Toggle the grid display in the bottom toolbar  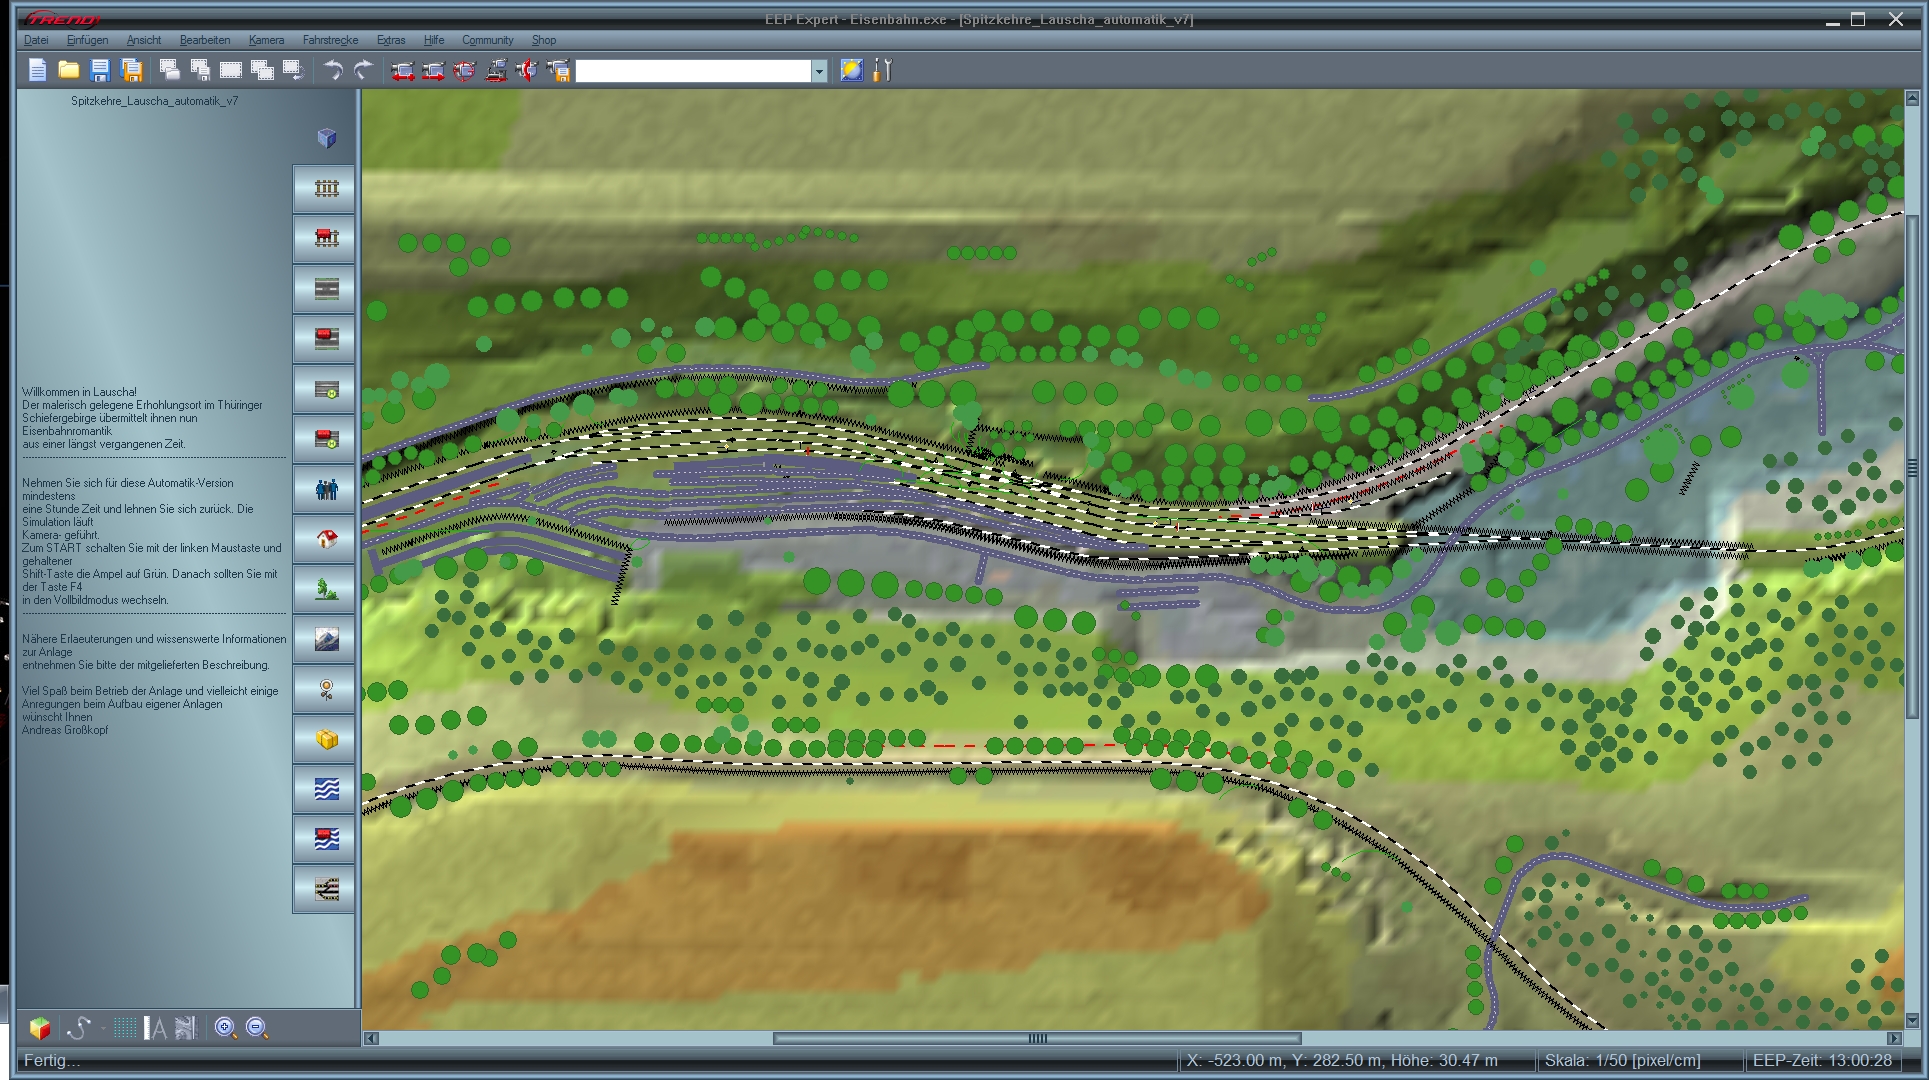[124, 1027]
